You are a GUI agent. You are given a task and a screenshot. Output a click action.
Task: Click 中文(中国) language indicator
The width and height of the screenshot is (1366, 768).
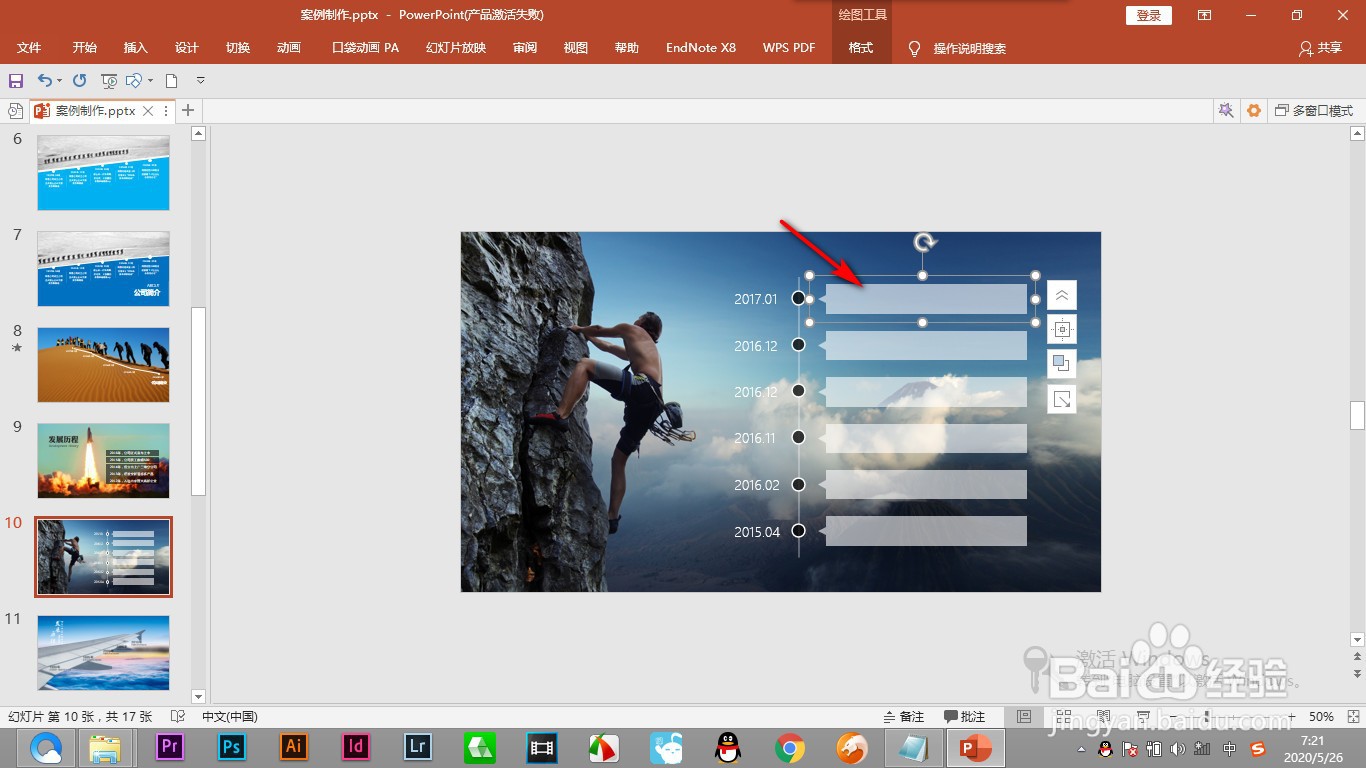pyautogui.click(x=230, y=717)
